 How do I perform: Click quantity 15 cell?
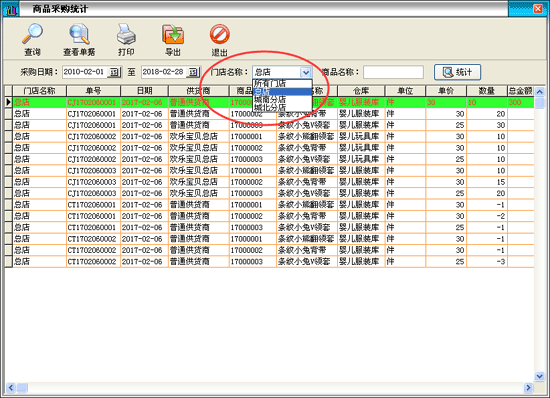tap(487, 182)
